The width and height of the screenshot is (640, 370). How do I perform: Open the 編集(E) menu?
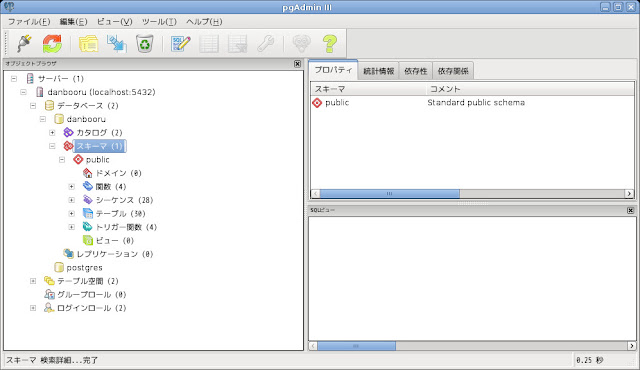pyautogui.click(x=73, y=22)
